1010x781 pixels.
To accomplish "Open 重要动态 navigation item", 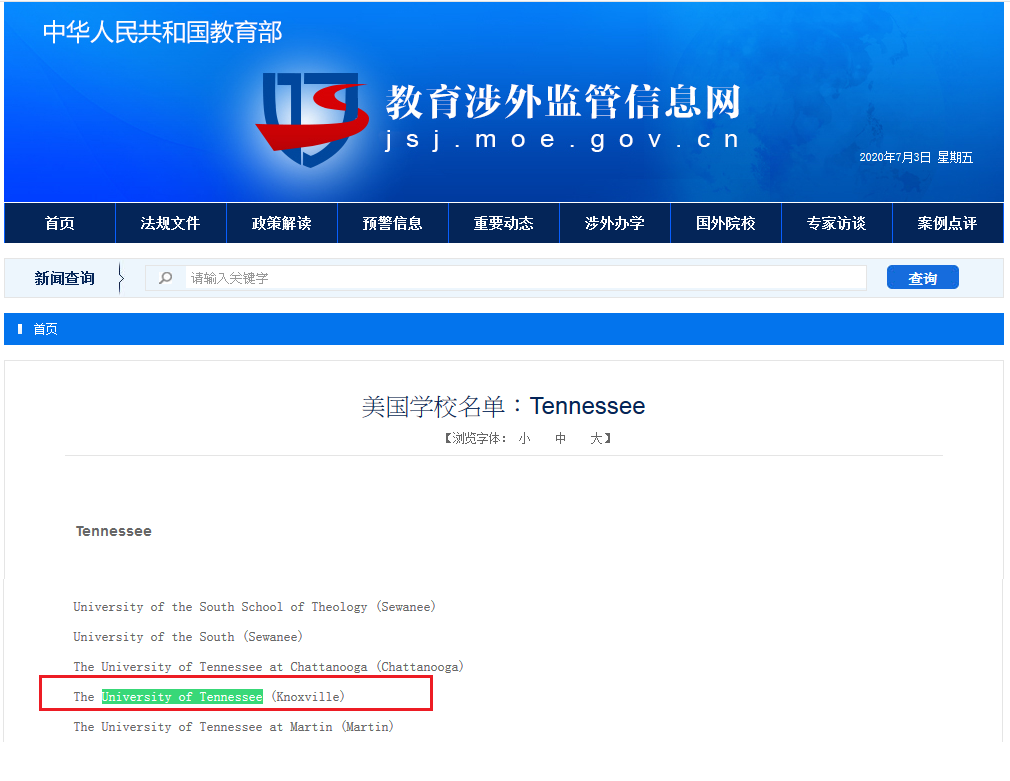I will [x=504, y=223].
